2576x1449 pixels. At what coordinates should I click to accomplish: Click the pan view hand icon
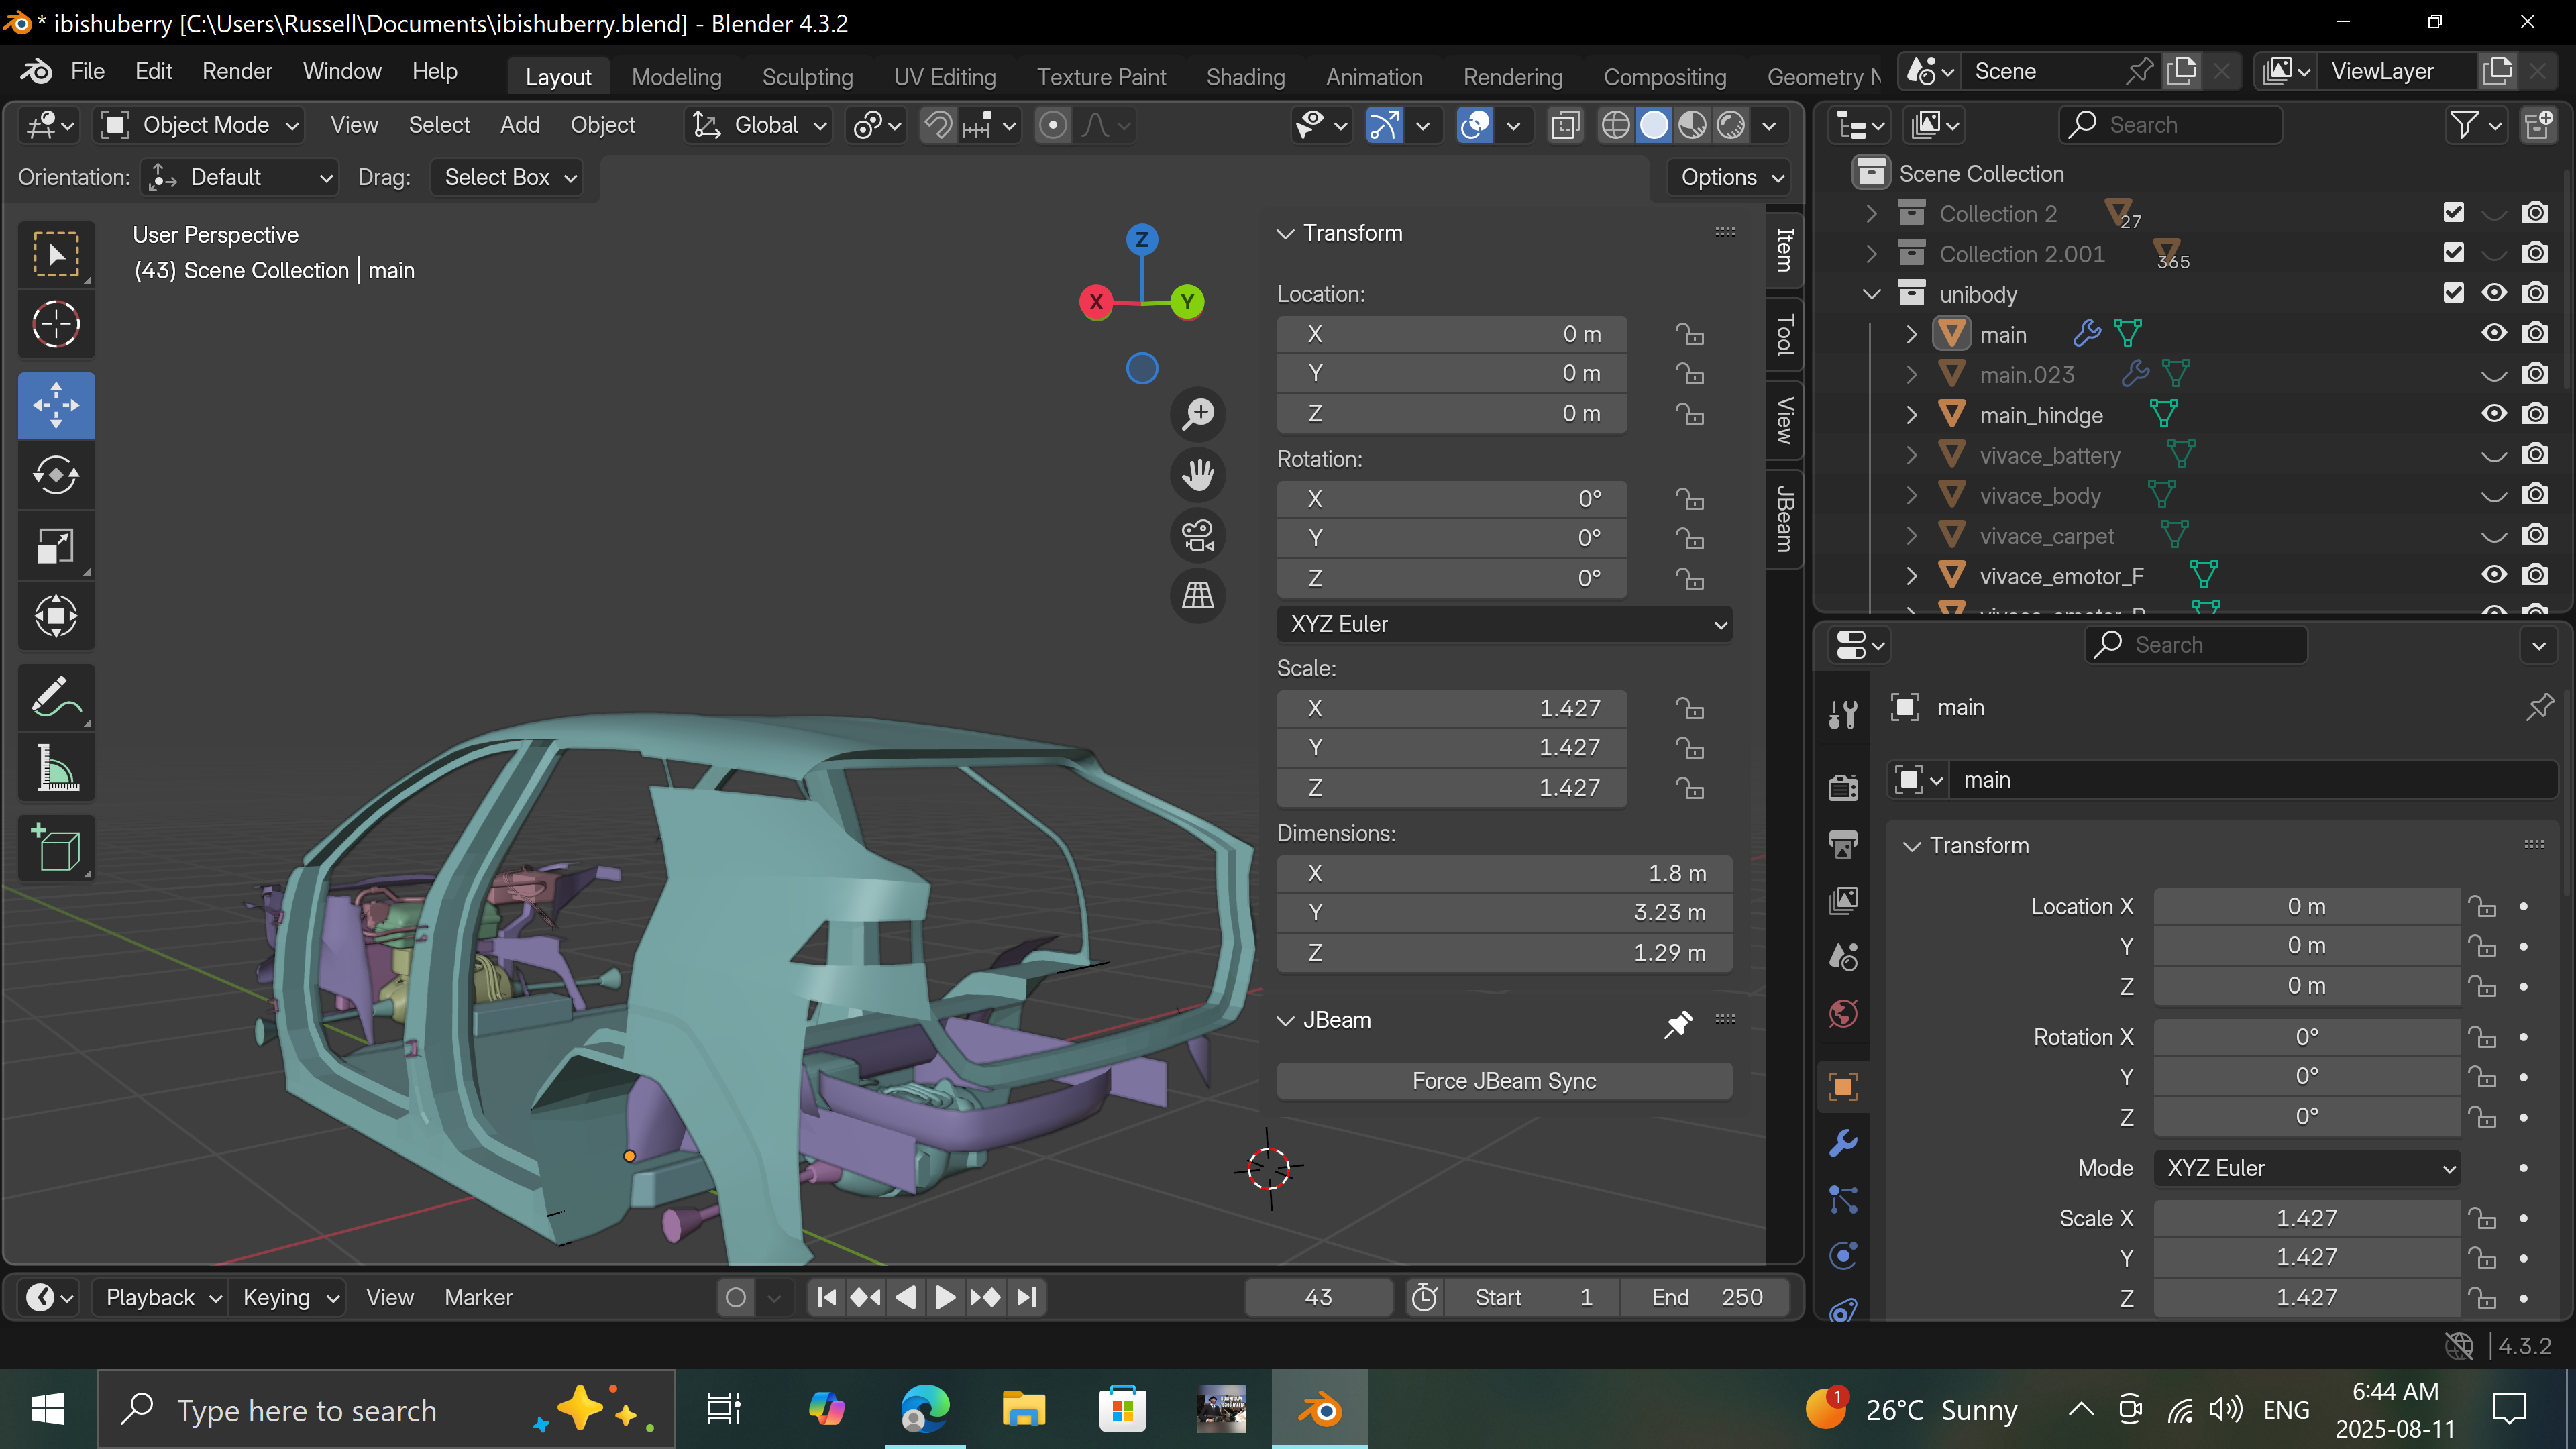tap(1198, 474)
